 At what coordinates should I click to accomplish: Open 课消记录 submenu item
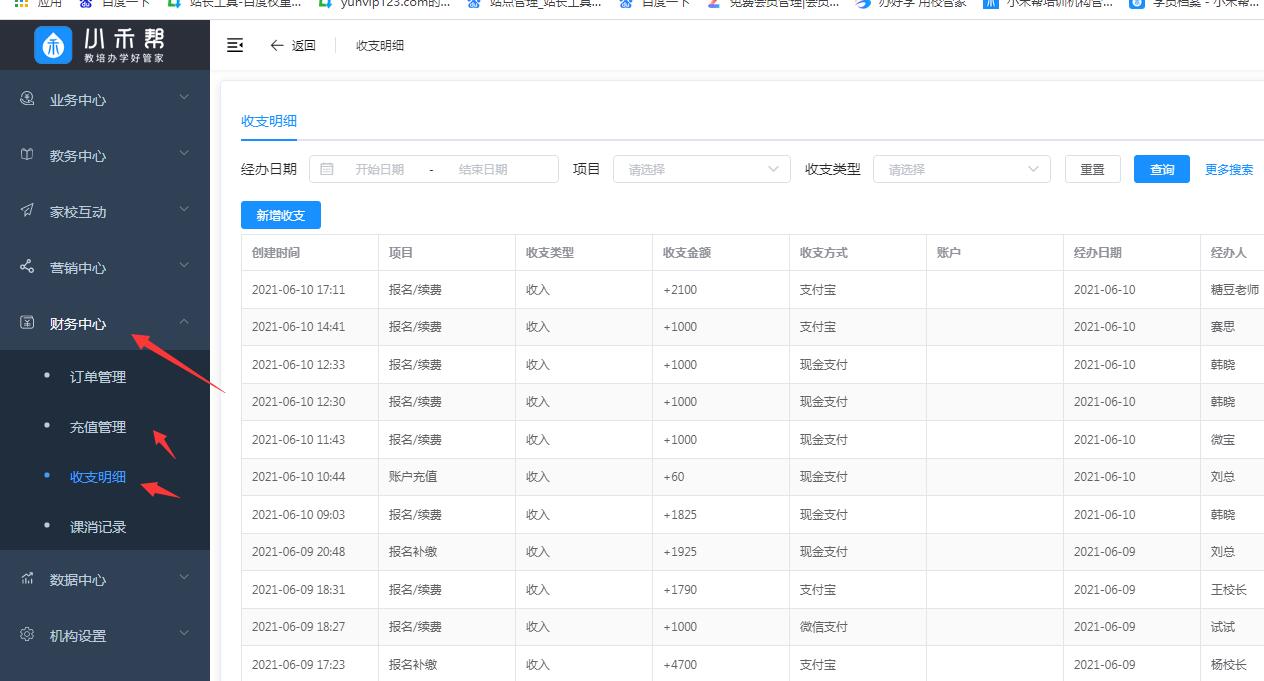[98, 527]
